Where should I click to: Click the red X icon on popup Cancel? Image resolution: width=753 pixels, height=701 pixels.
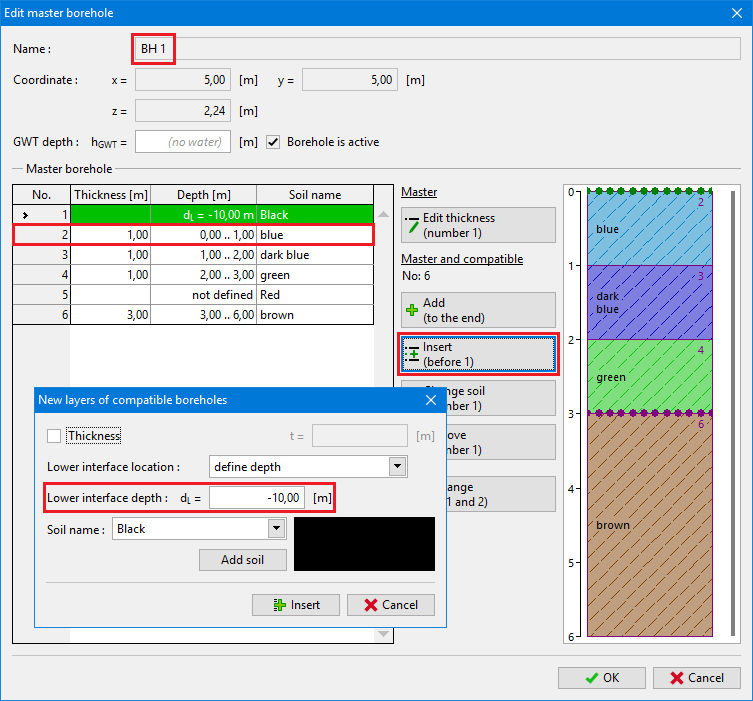tap(371, 605)
